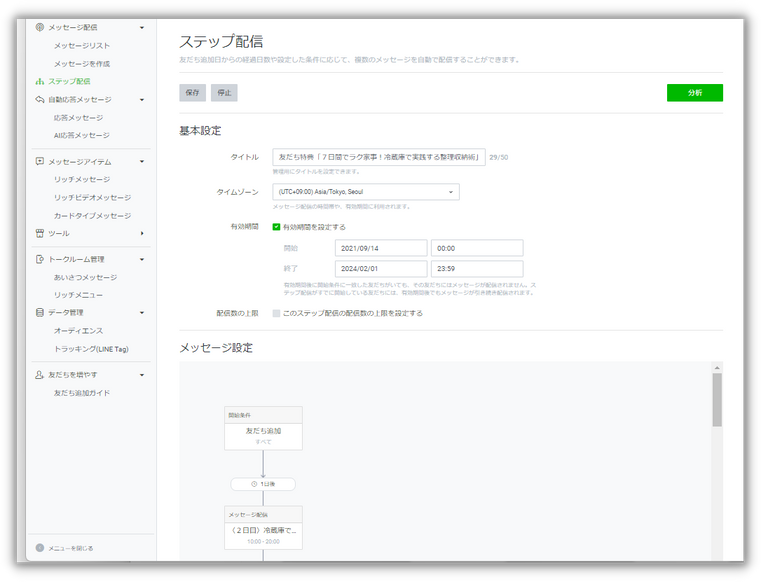Image resolution: width=761 pixels, height=582 pixels.
Task: Click the ツール shop icon
Action: 40,233
